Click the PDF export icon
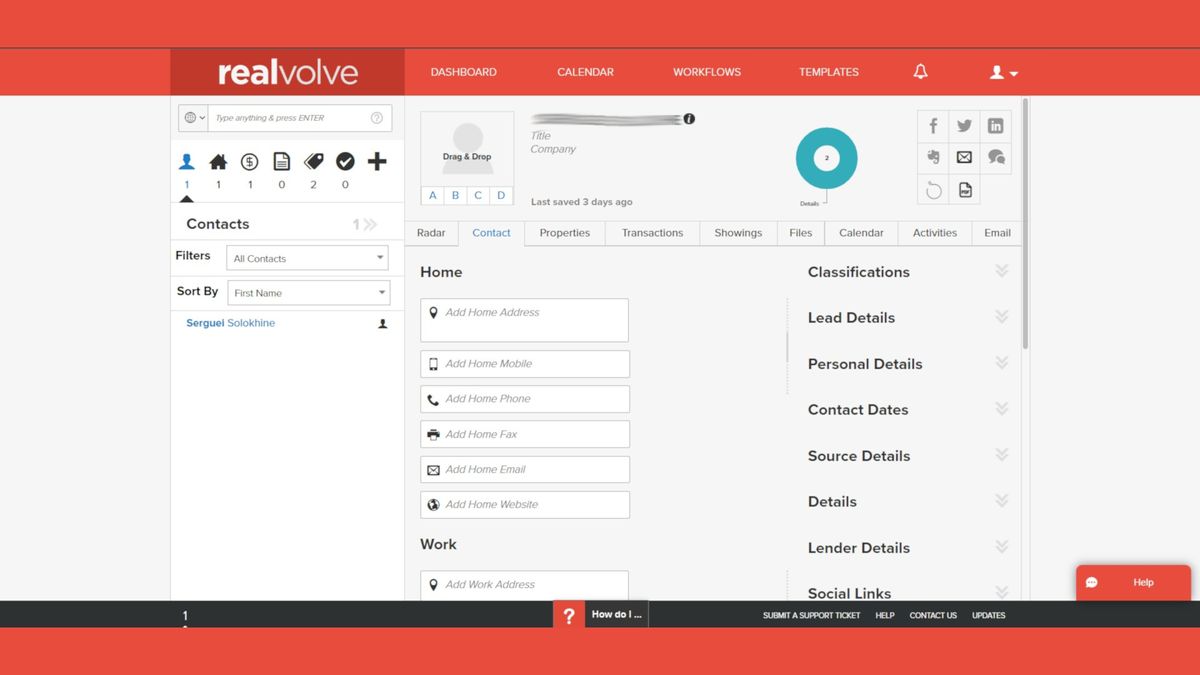1200x675 pixels. point(964,189)
